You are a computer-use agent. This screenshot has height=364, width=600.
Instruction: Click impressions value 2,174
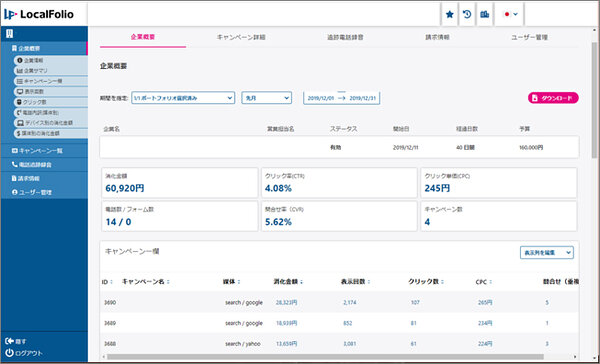coord(350,302)
